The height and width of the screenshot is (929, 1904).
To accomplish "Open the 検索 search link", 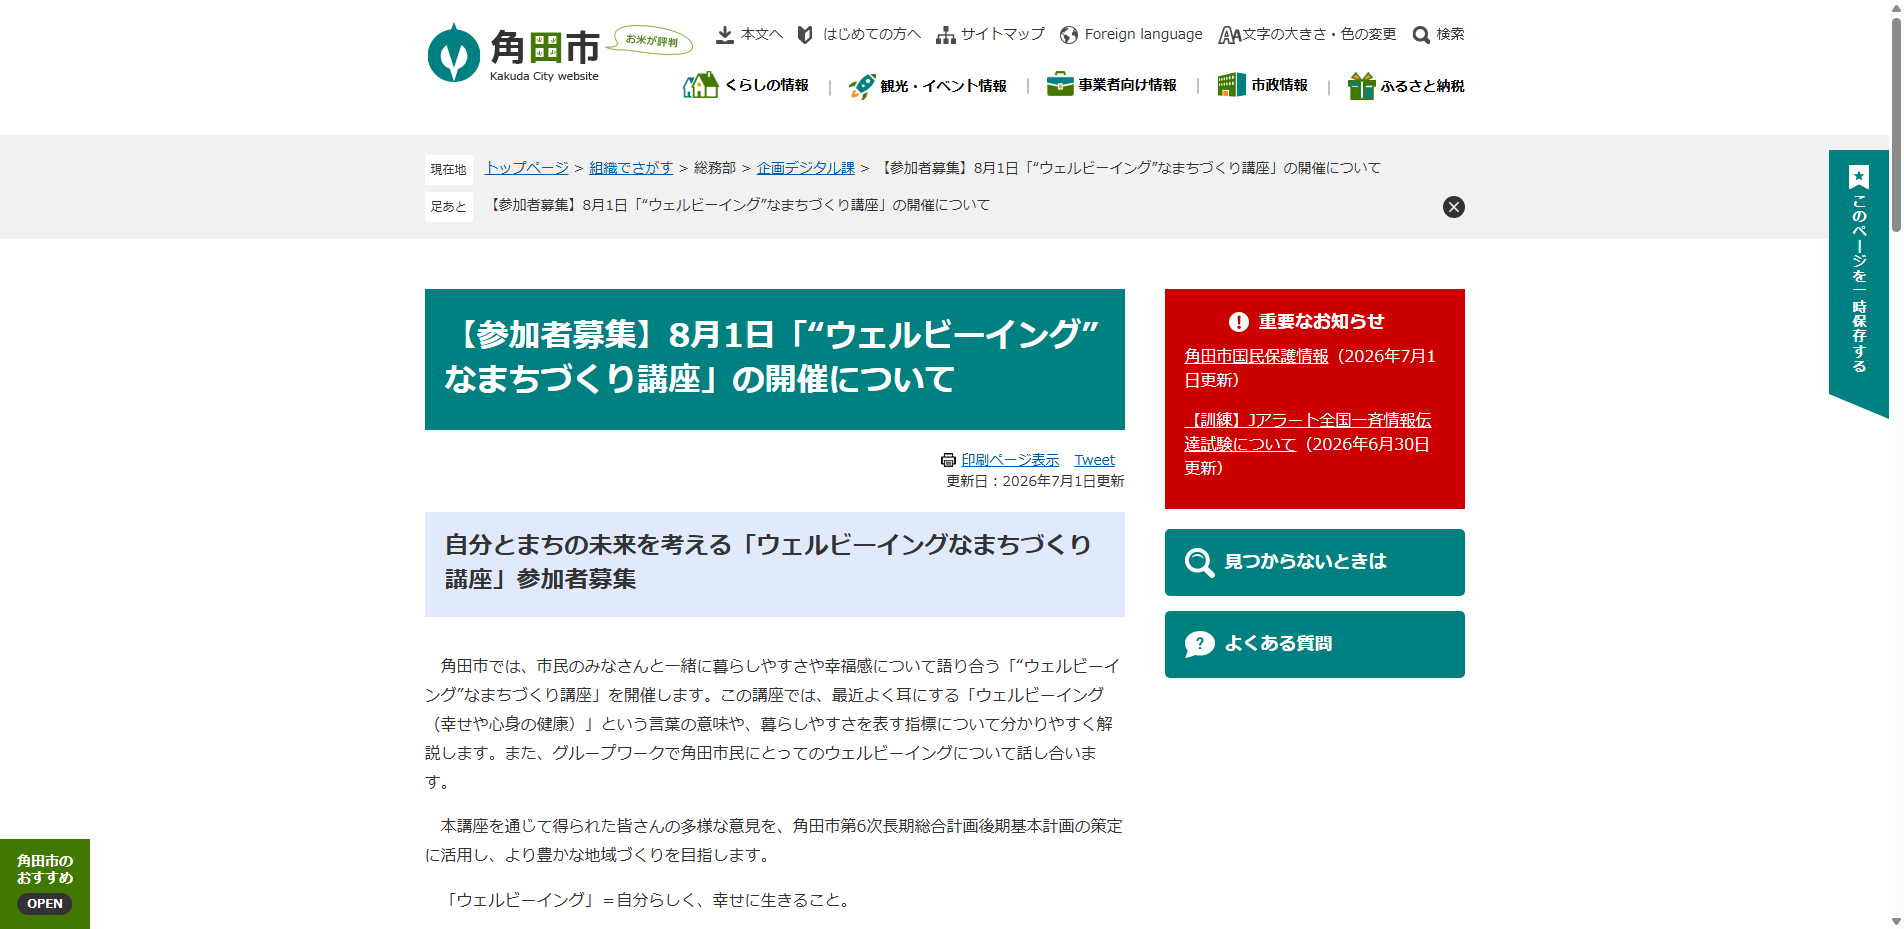I will [x=1450, y=34].
